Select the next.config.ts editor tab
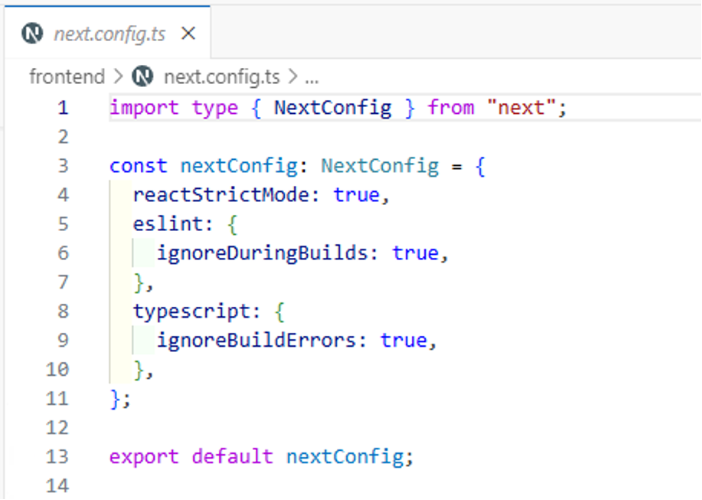Image resolution: width=702 pixels, height=500 pixels. coord(107,33)
